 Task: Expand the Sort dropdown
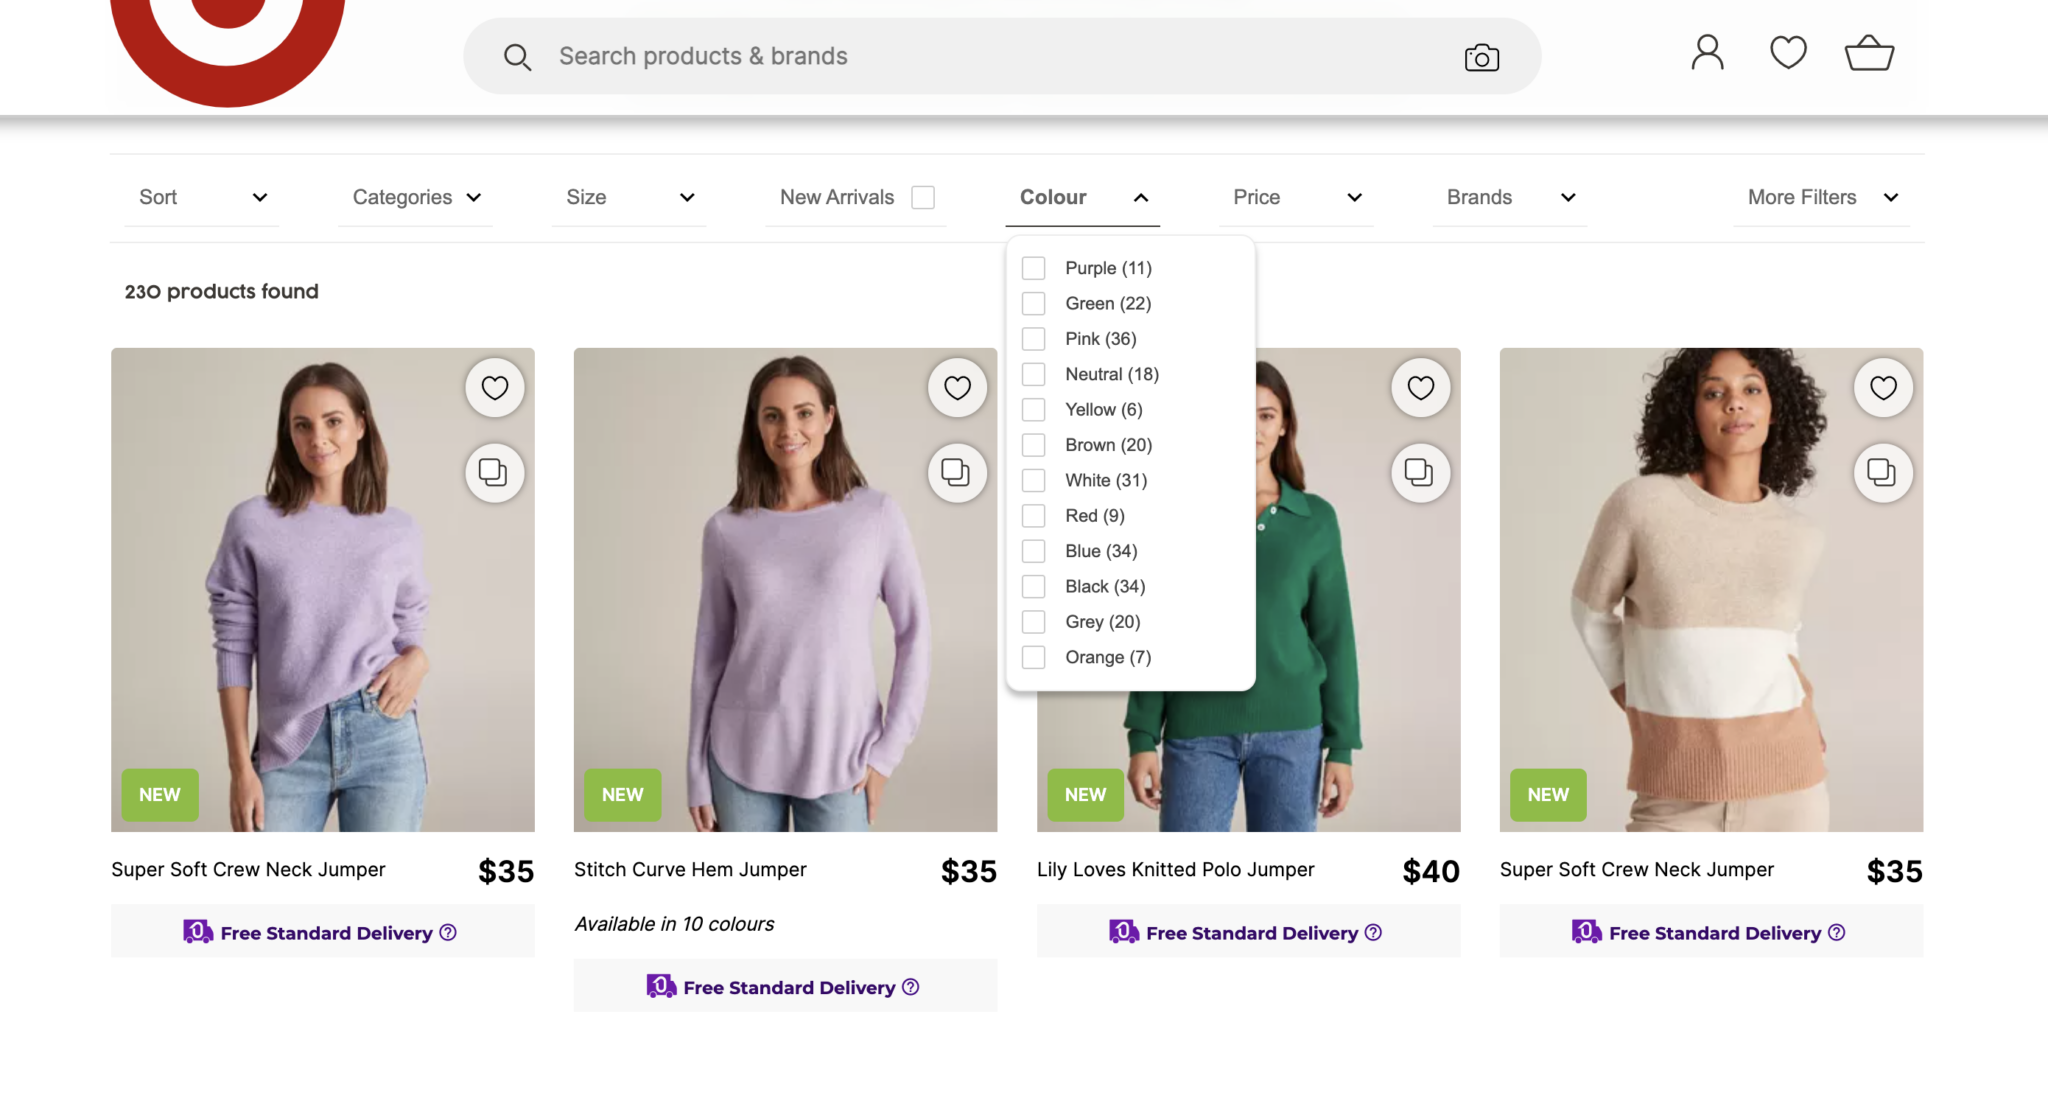click(200, 197)
